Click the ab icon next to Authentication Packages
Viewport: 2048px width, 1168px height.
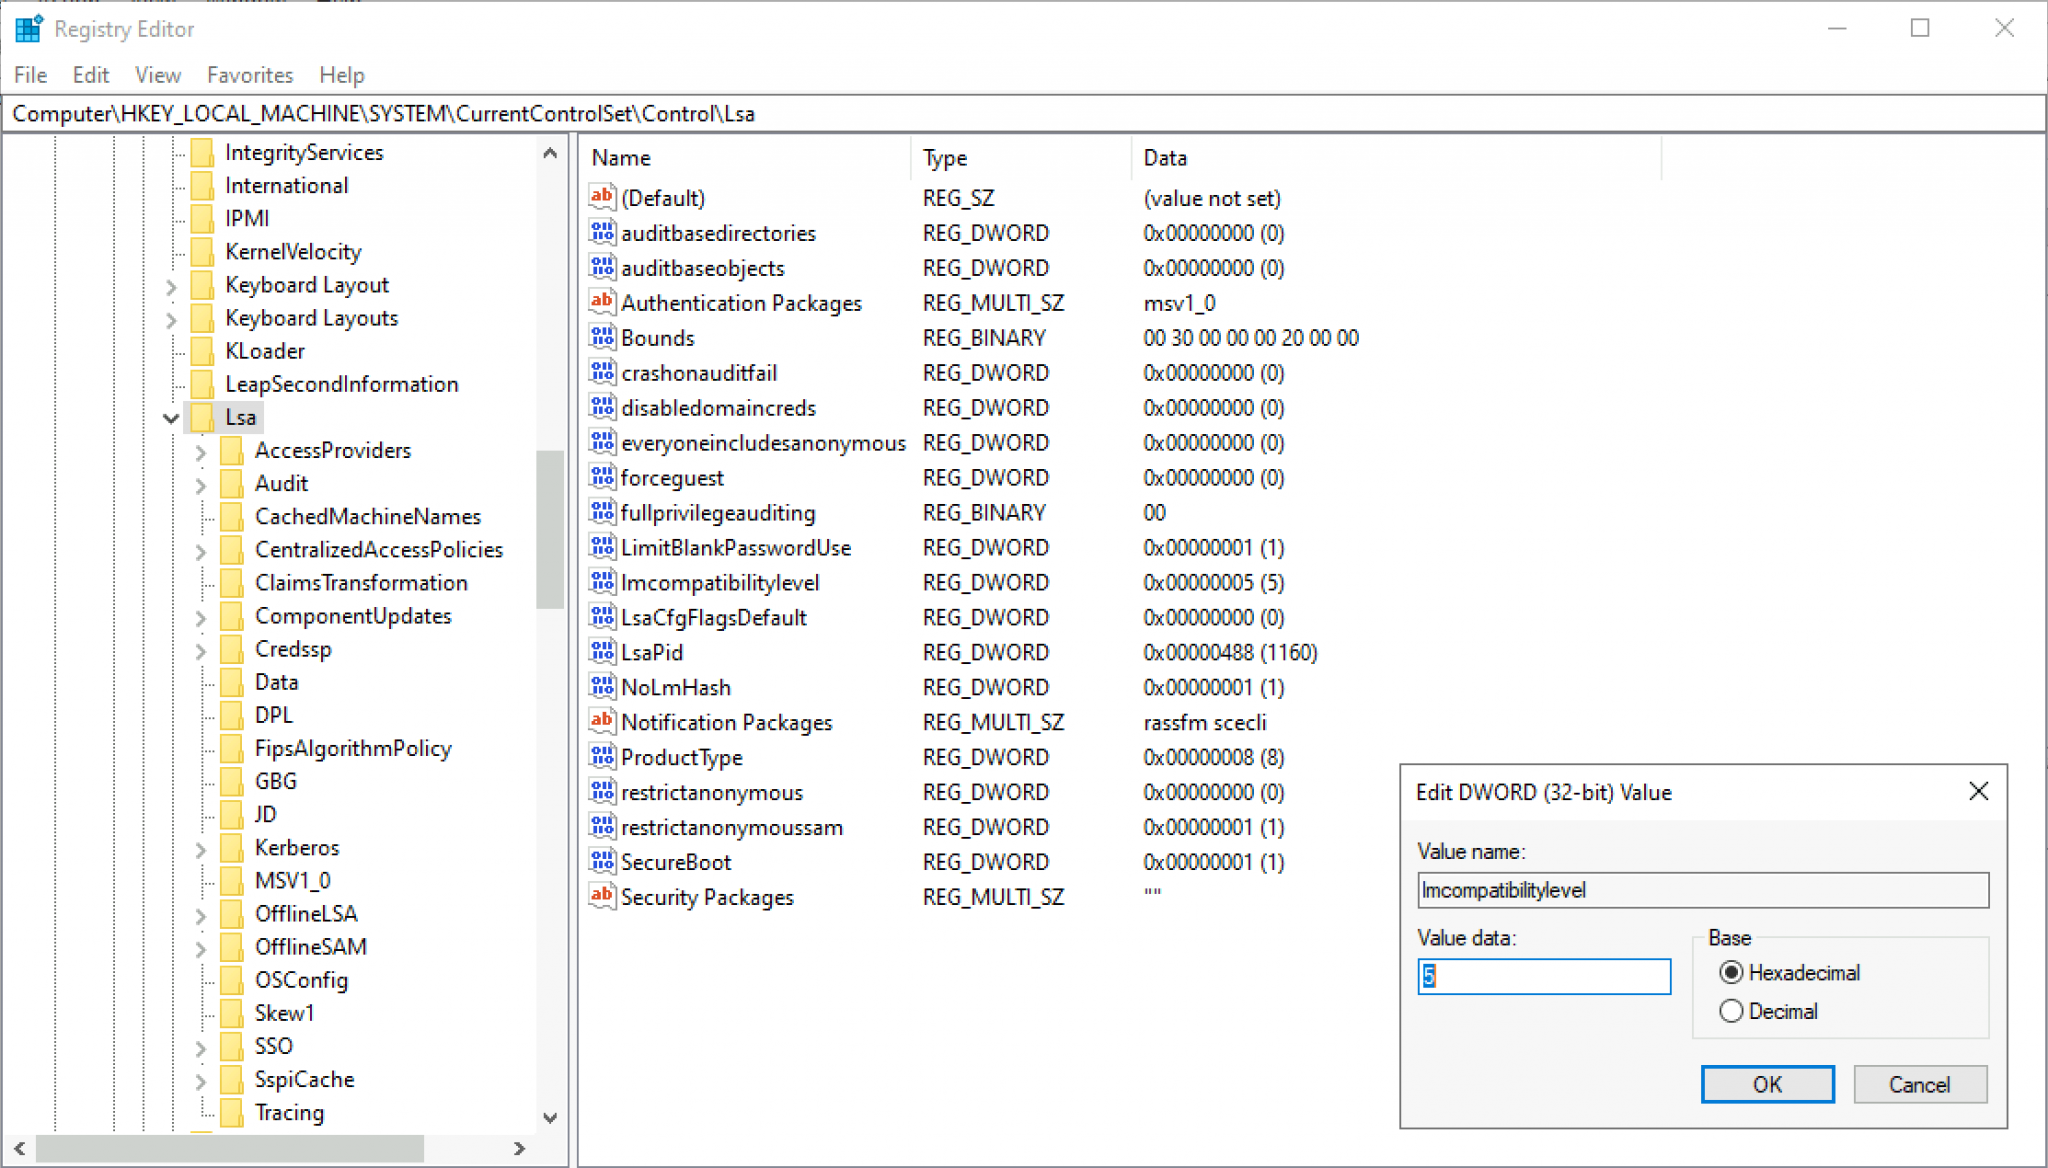point(601,302)
